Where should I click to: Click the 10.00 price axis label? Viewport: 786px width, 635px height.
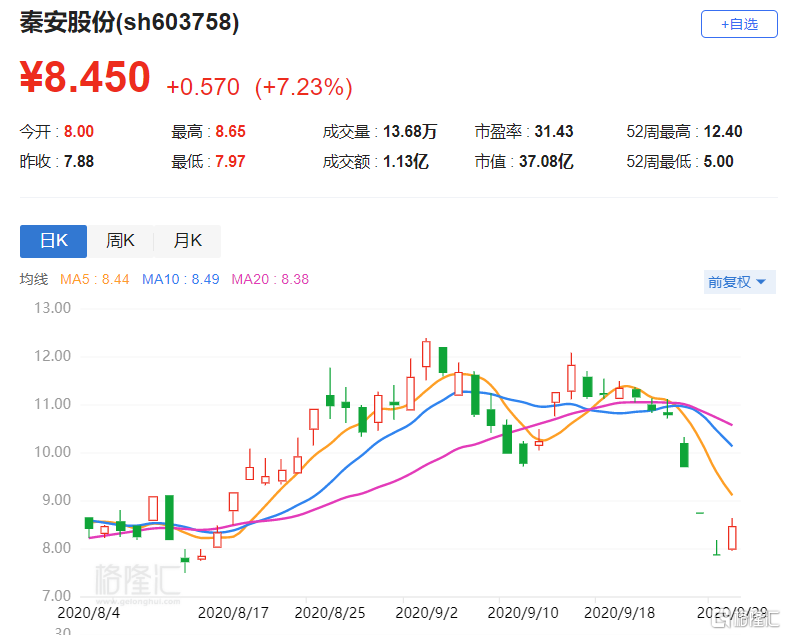pyautogui.click(x=53, y=452)
